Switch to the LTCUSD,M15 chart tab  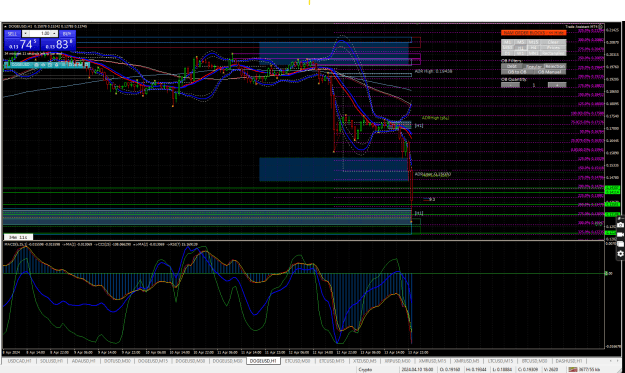500,361
